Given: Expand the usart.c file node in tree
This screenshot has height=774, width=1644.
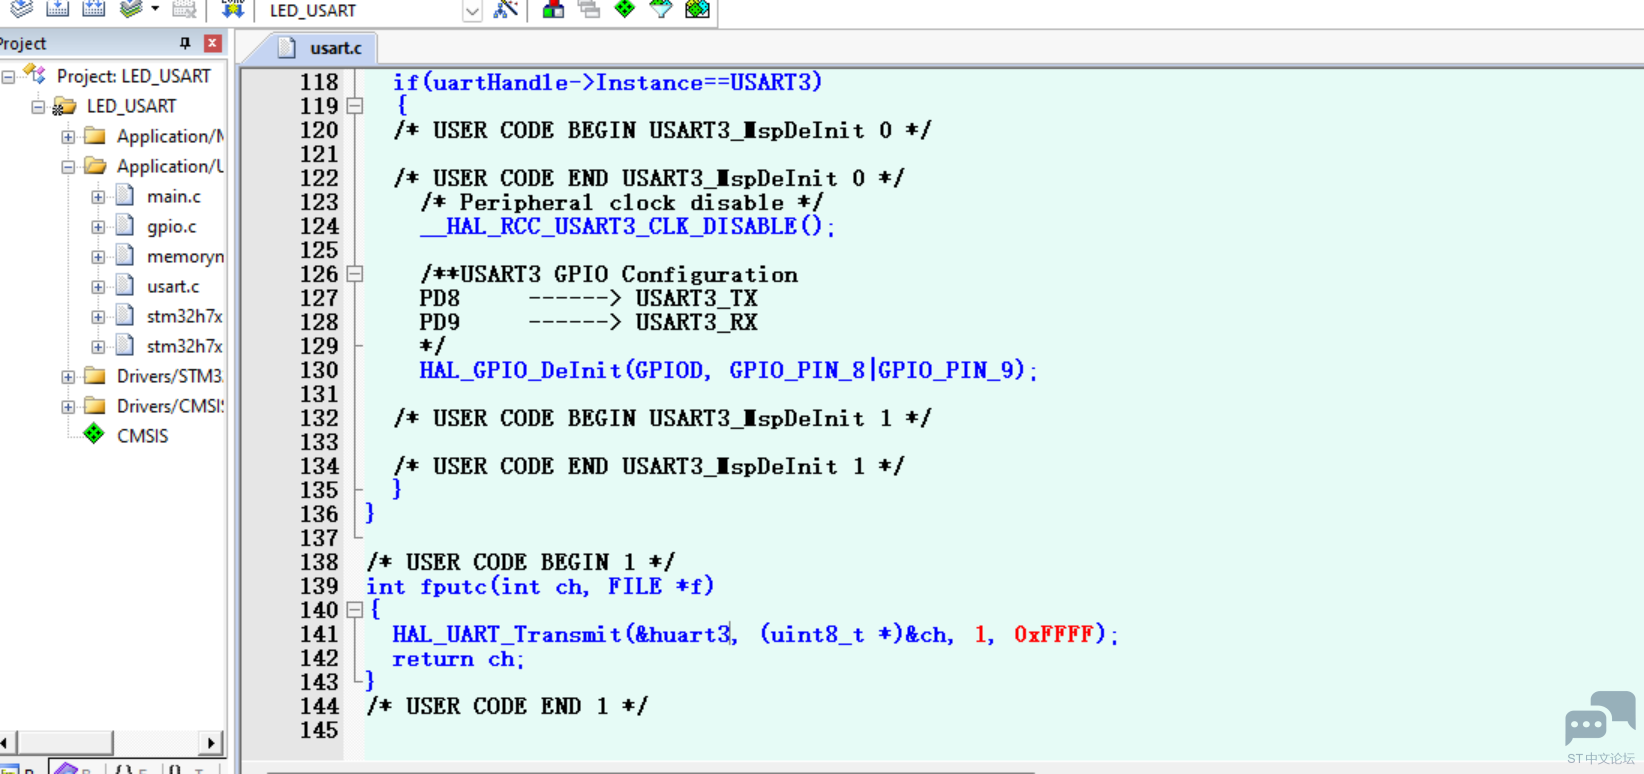Looking at the screenshot, I should coord(98,286).
